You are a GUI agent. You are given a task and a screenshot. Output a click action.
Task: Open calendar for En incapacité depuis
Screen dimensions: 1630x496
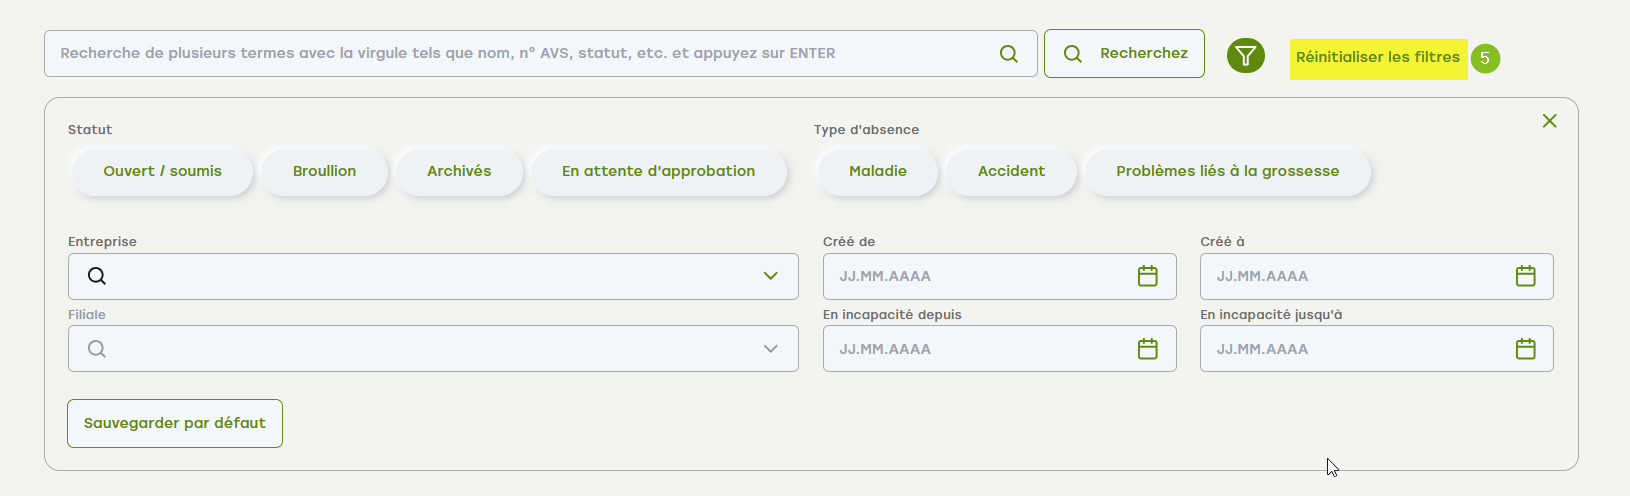(x=1147, y=349)
